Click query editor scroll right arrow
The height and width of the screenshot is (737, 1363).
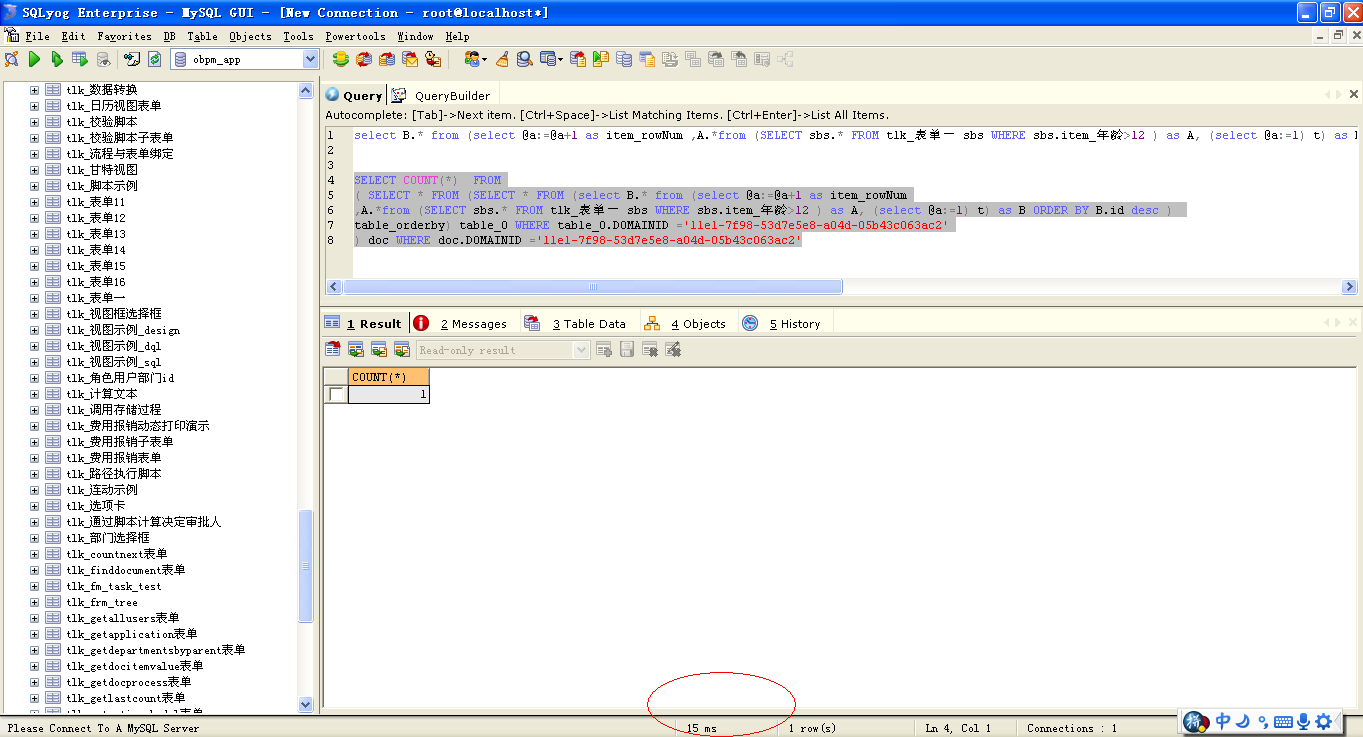1348,286
